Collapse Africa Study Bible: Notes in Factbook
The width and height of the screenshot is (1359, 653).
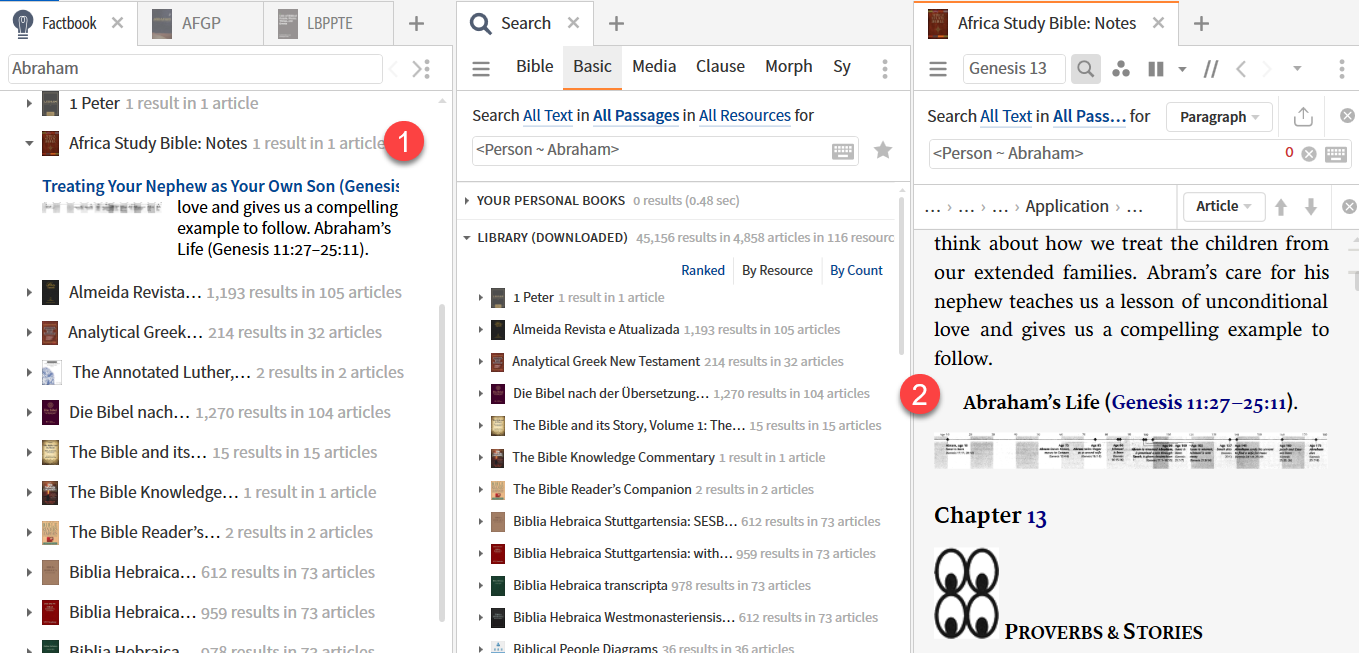(29, 143)
